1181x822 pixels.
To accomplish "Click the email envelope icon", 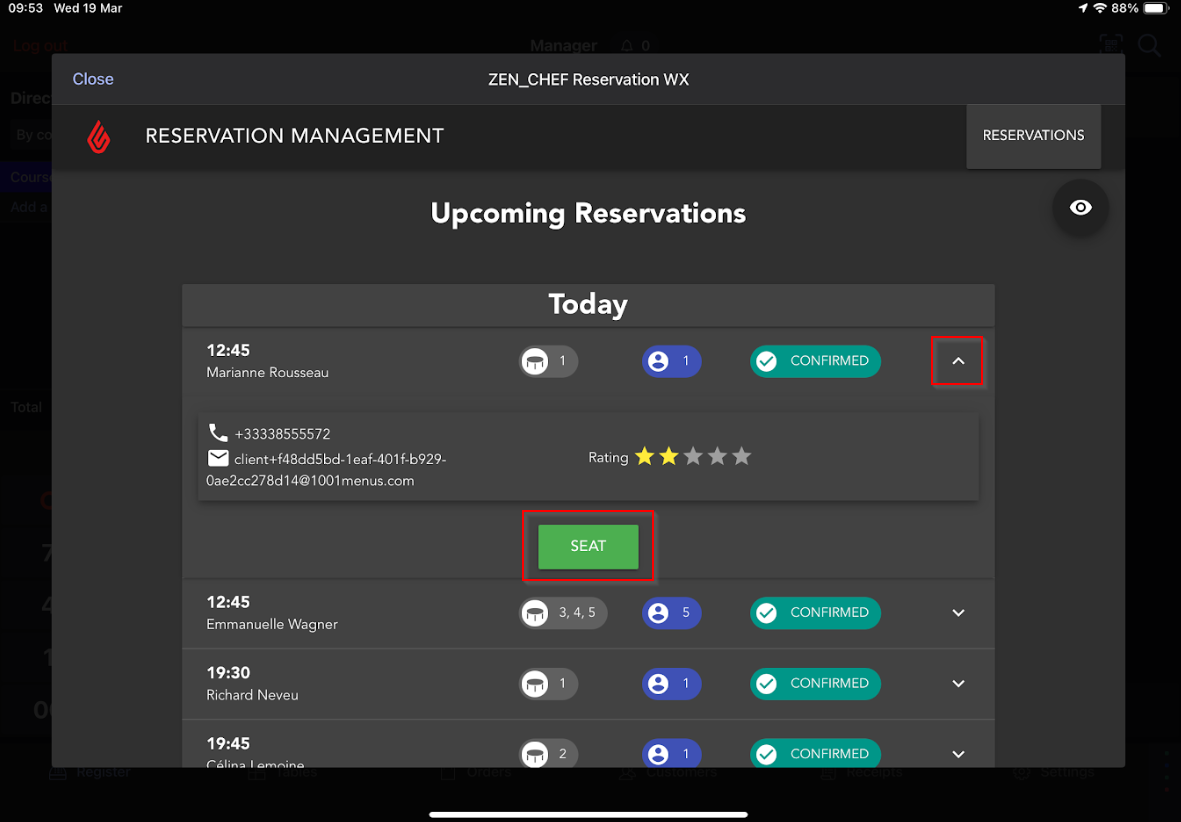I will click(218, 458).
